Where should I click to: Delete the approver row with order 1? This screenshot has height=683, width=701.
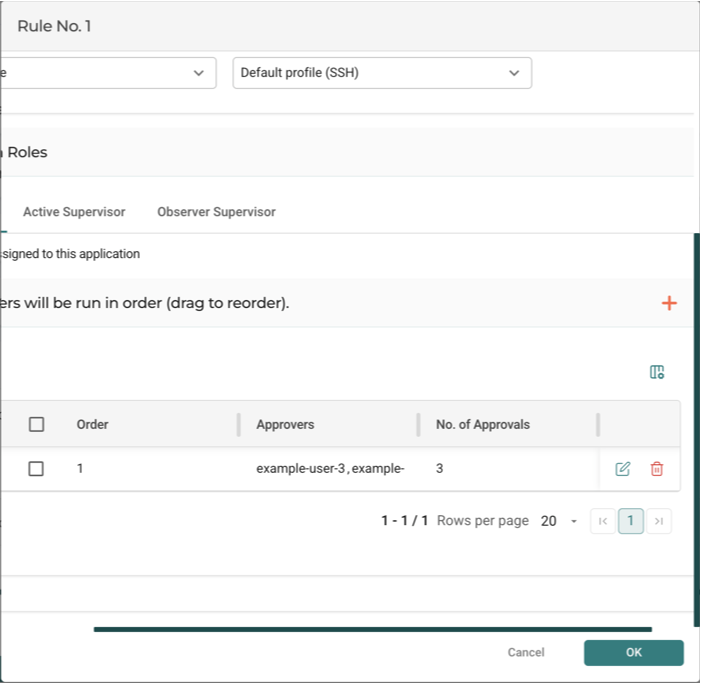[x=656, y=469]
